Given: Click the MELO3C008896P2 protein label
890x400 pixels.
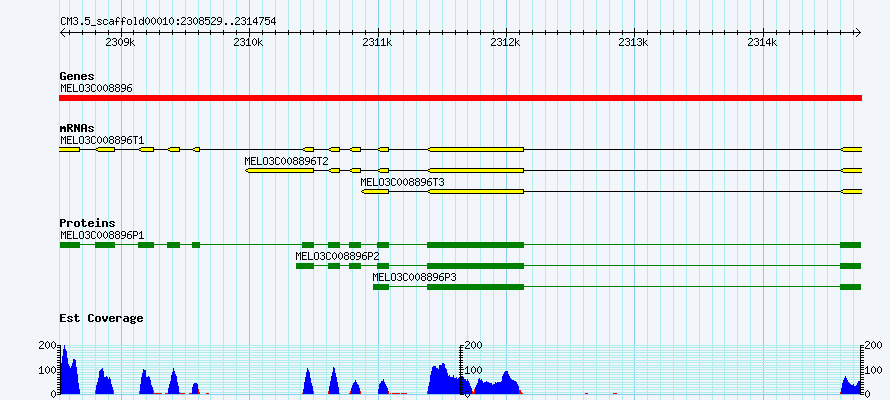Looking at the screenshot, I should coord(337,255).
